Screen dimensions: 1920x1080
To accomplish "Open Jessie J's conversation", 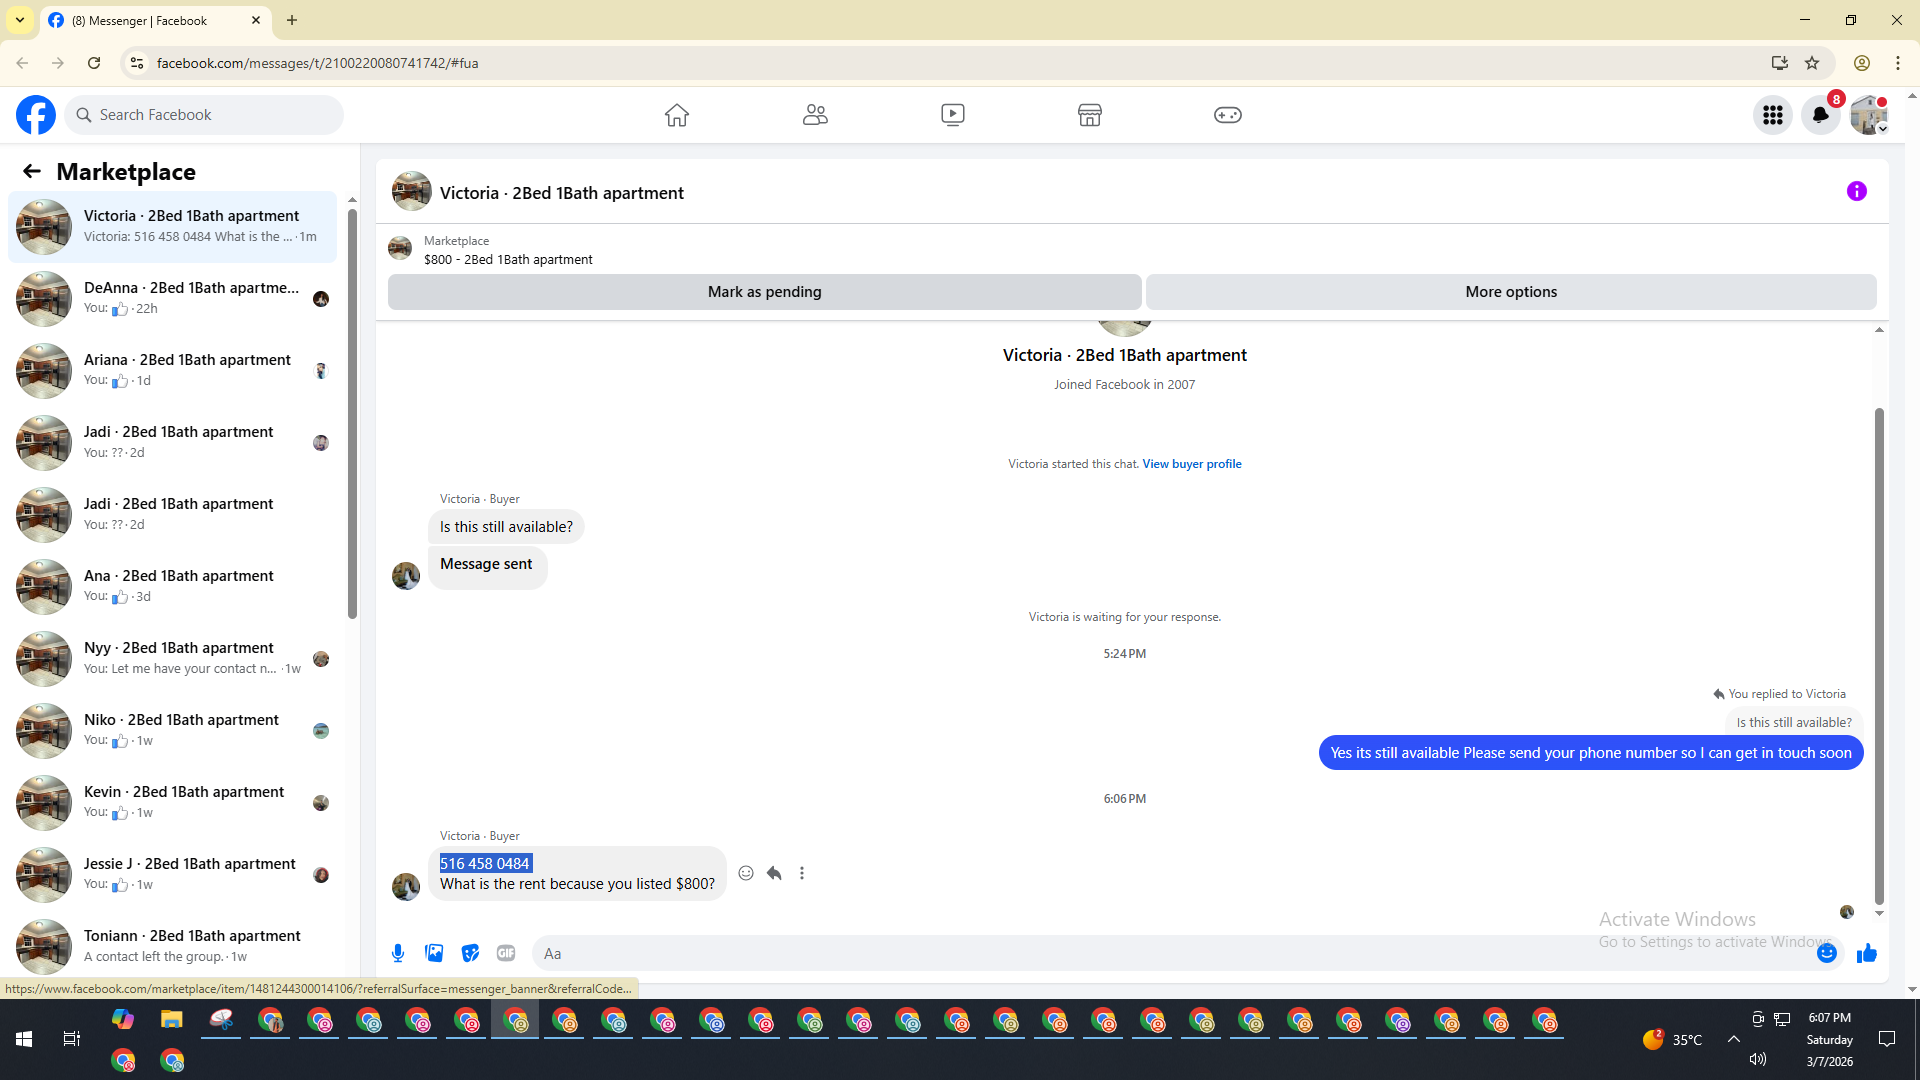I will (x=173, y=874).
